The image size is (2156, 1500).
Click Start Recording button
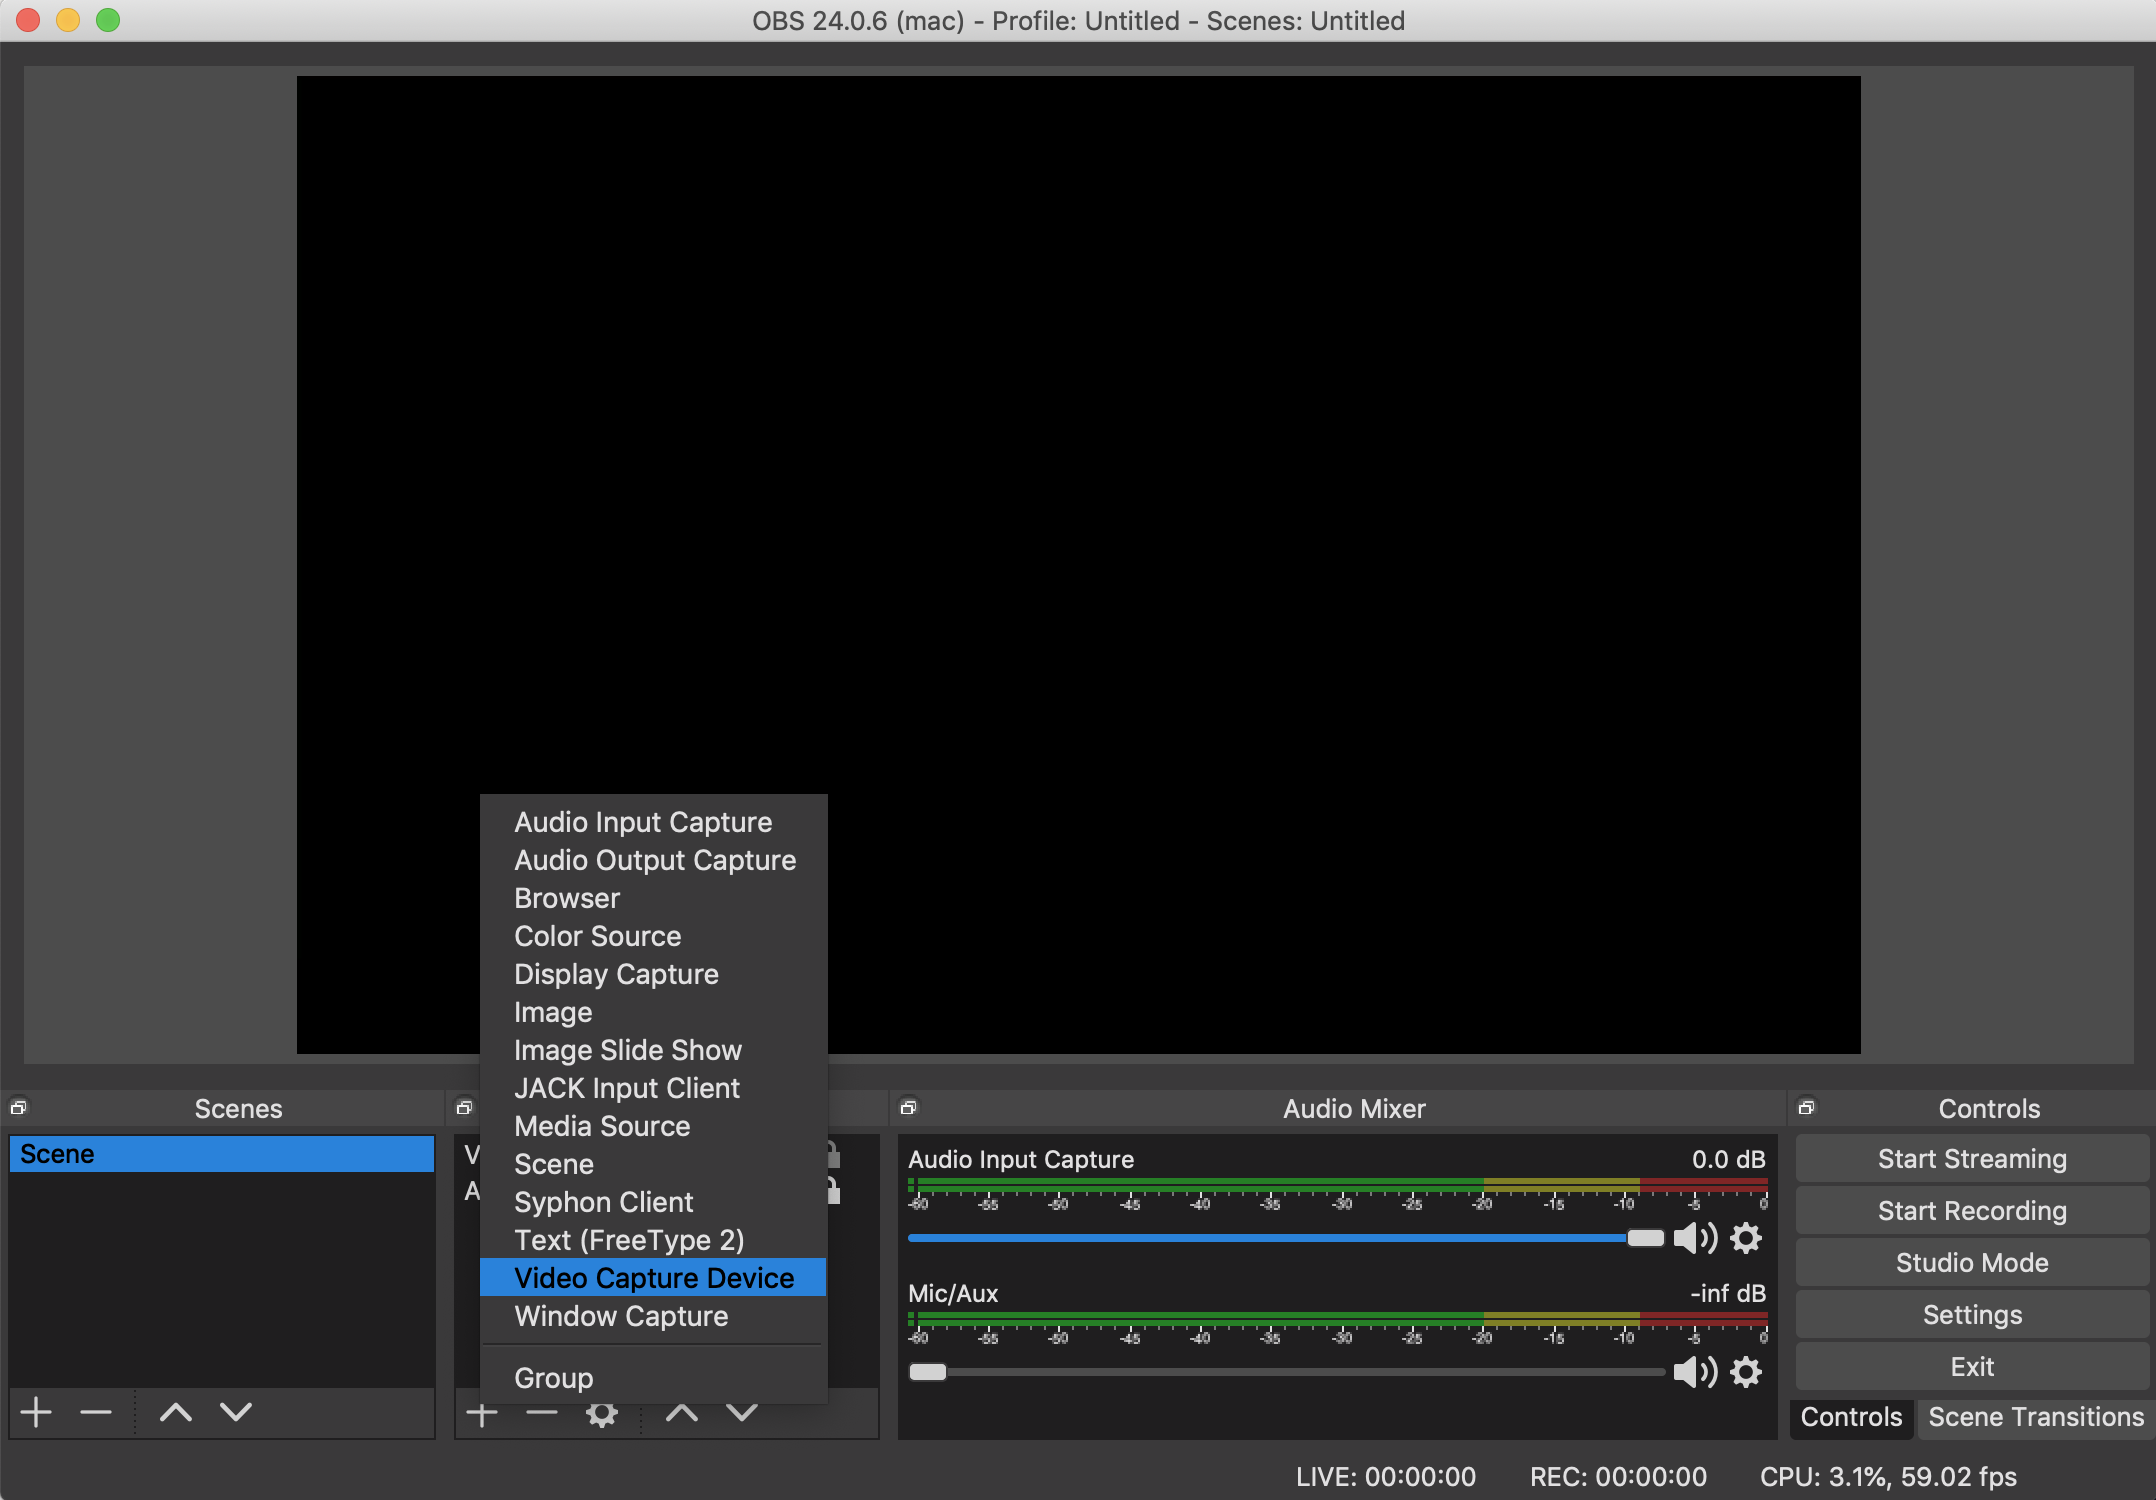1972,1211
